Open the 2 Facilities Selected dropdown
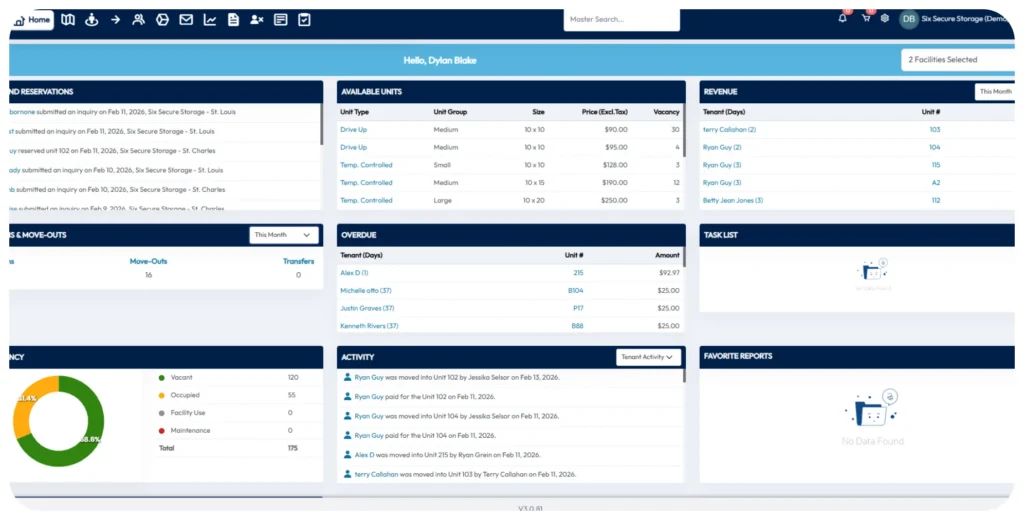This screenshot has width=1024, height=520. (x=957, y=59)
